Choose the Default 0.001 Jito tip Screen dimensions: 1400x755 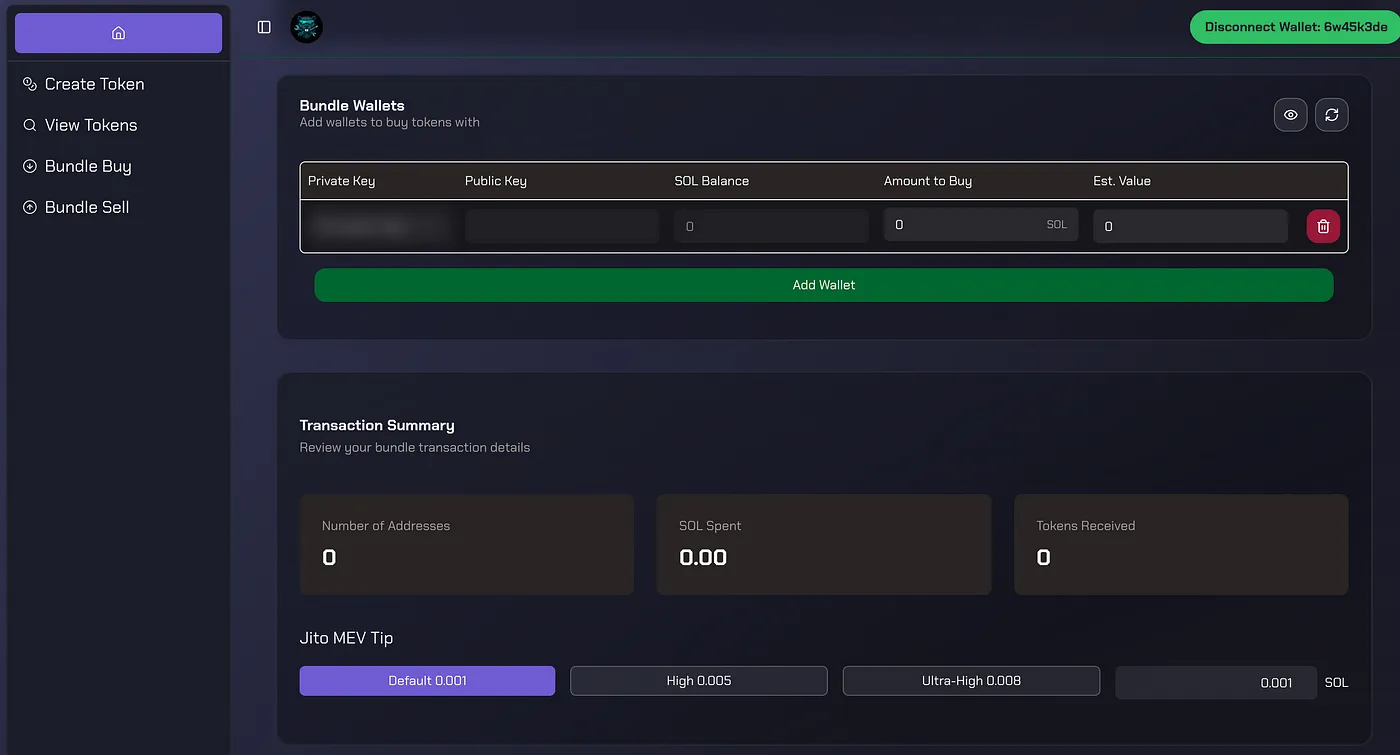pos(427,681)
